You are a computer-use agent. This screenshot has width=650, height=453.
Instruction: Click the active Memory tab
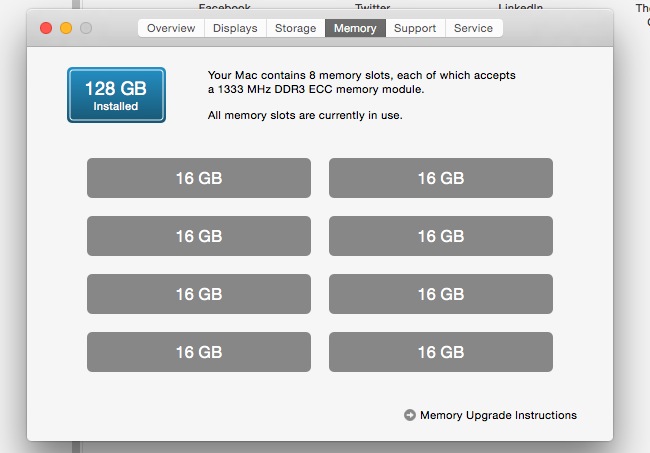click(355, 28)
